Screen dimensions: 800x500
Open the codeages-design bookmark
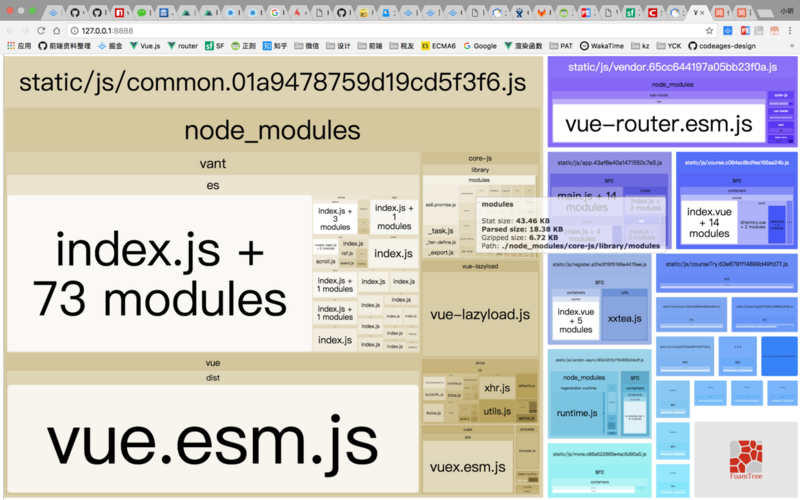click(x=722, y=46)
